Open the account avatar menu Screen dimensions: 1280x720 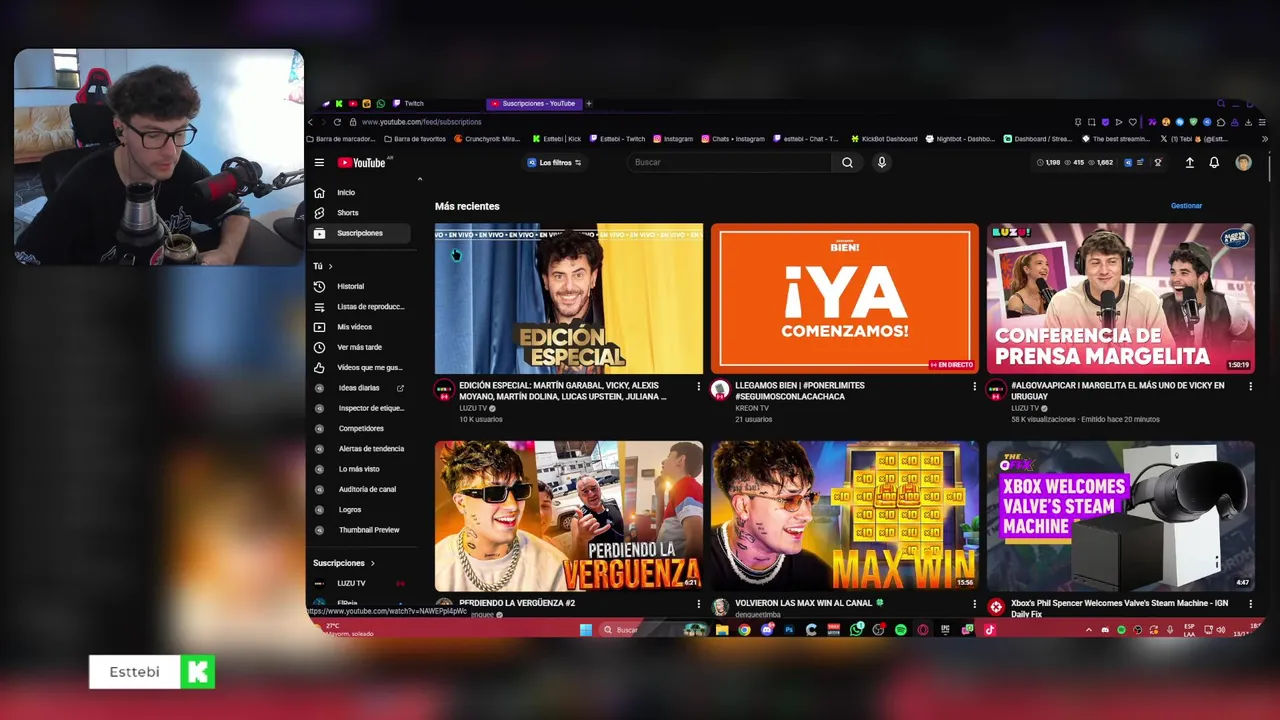click(1243, 162)
